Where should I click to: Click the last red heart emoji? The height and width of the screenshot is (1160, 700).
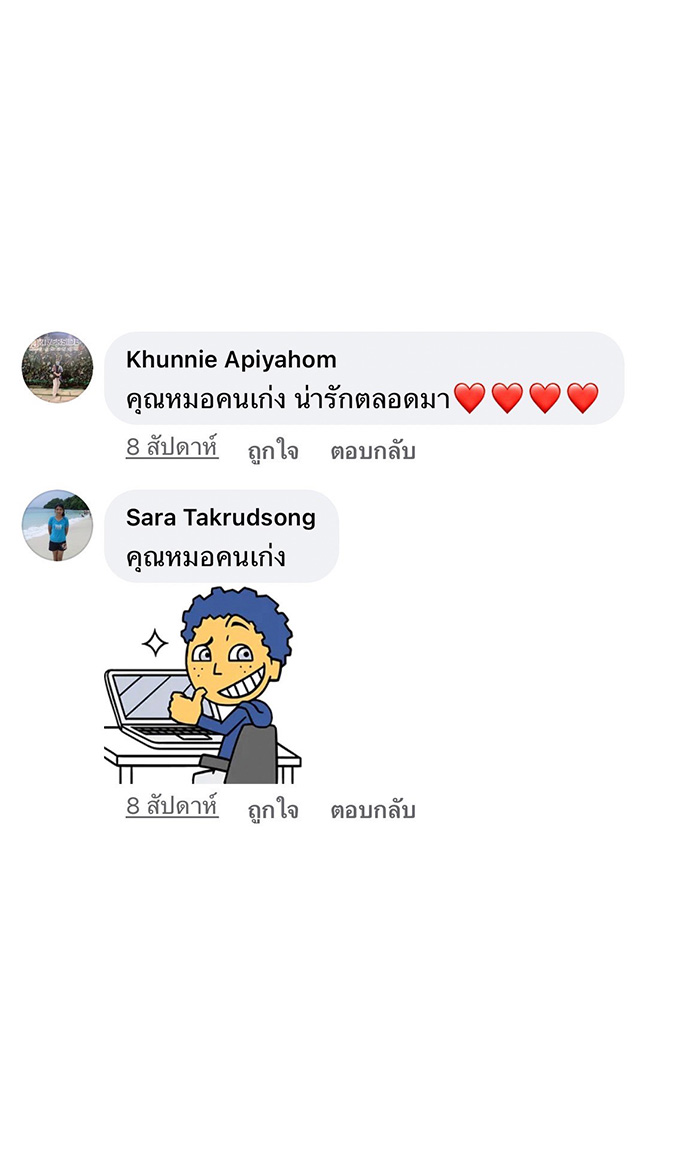point(582,398)
